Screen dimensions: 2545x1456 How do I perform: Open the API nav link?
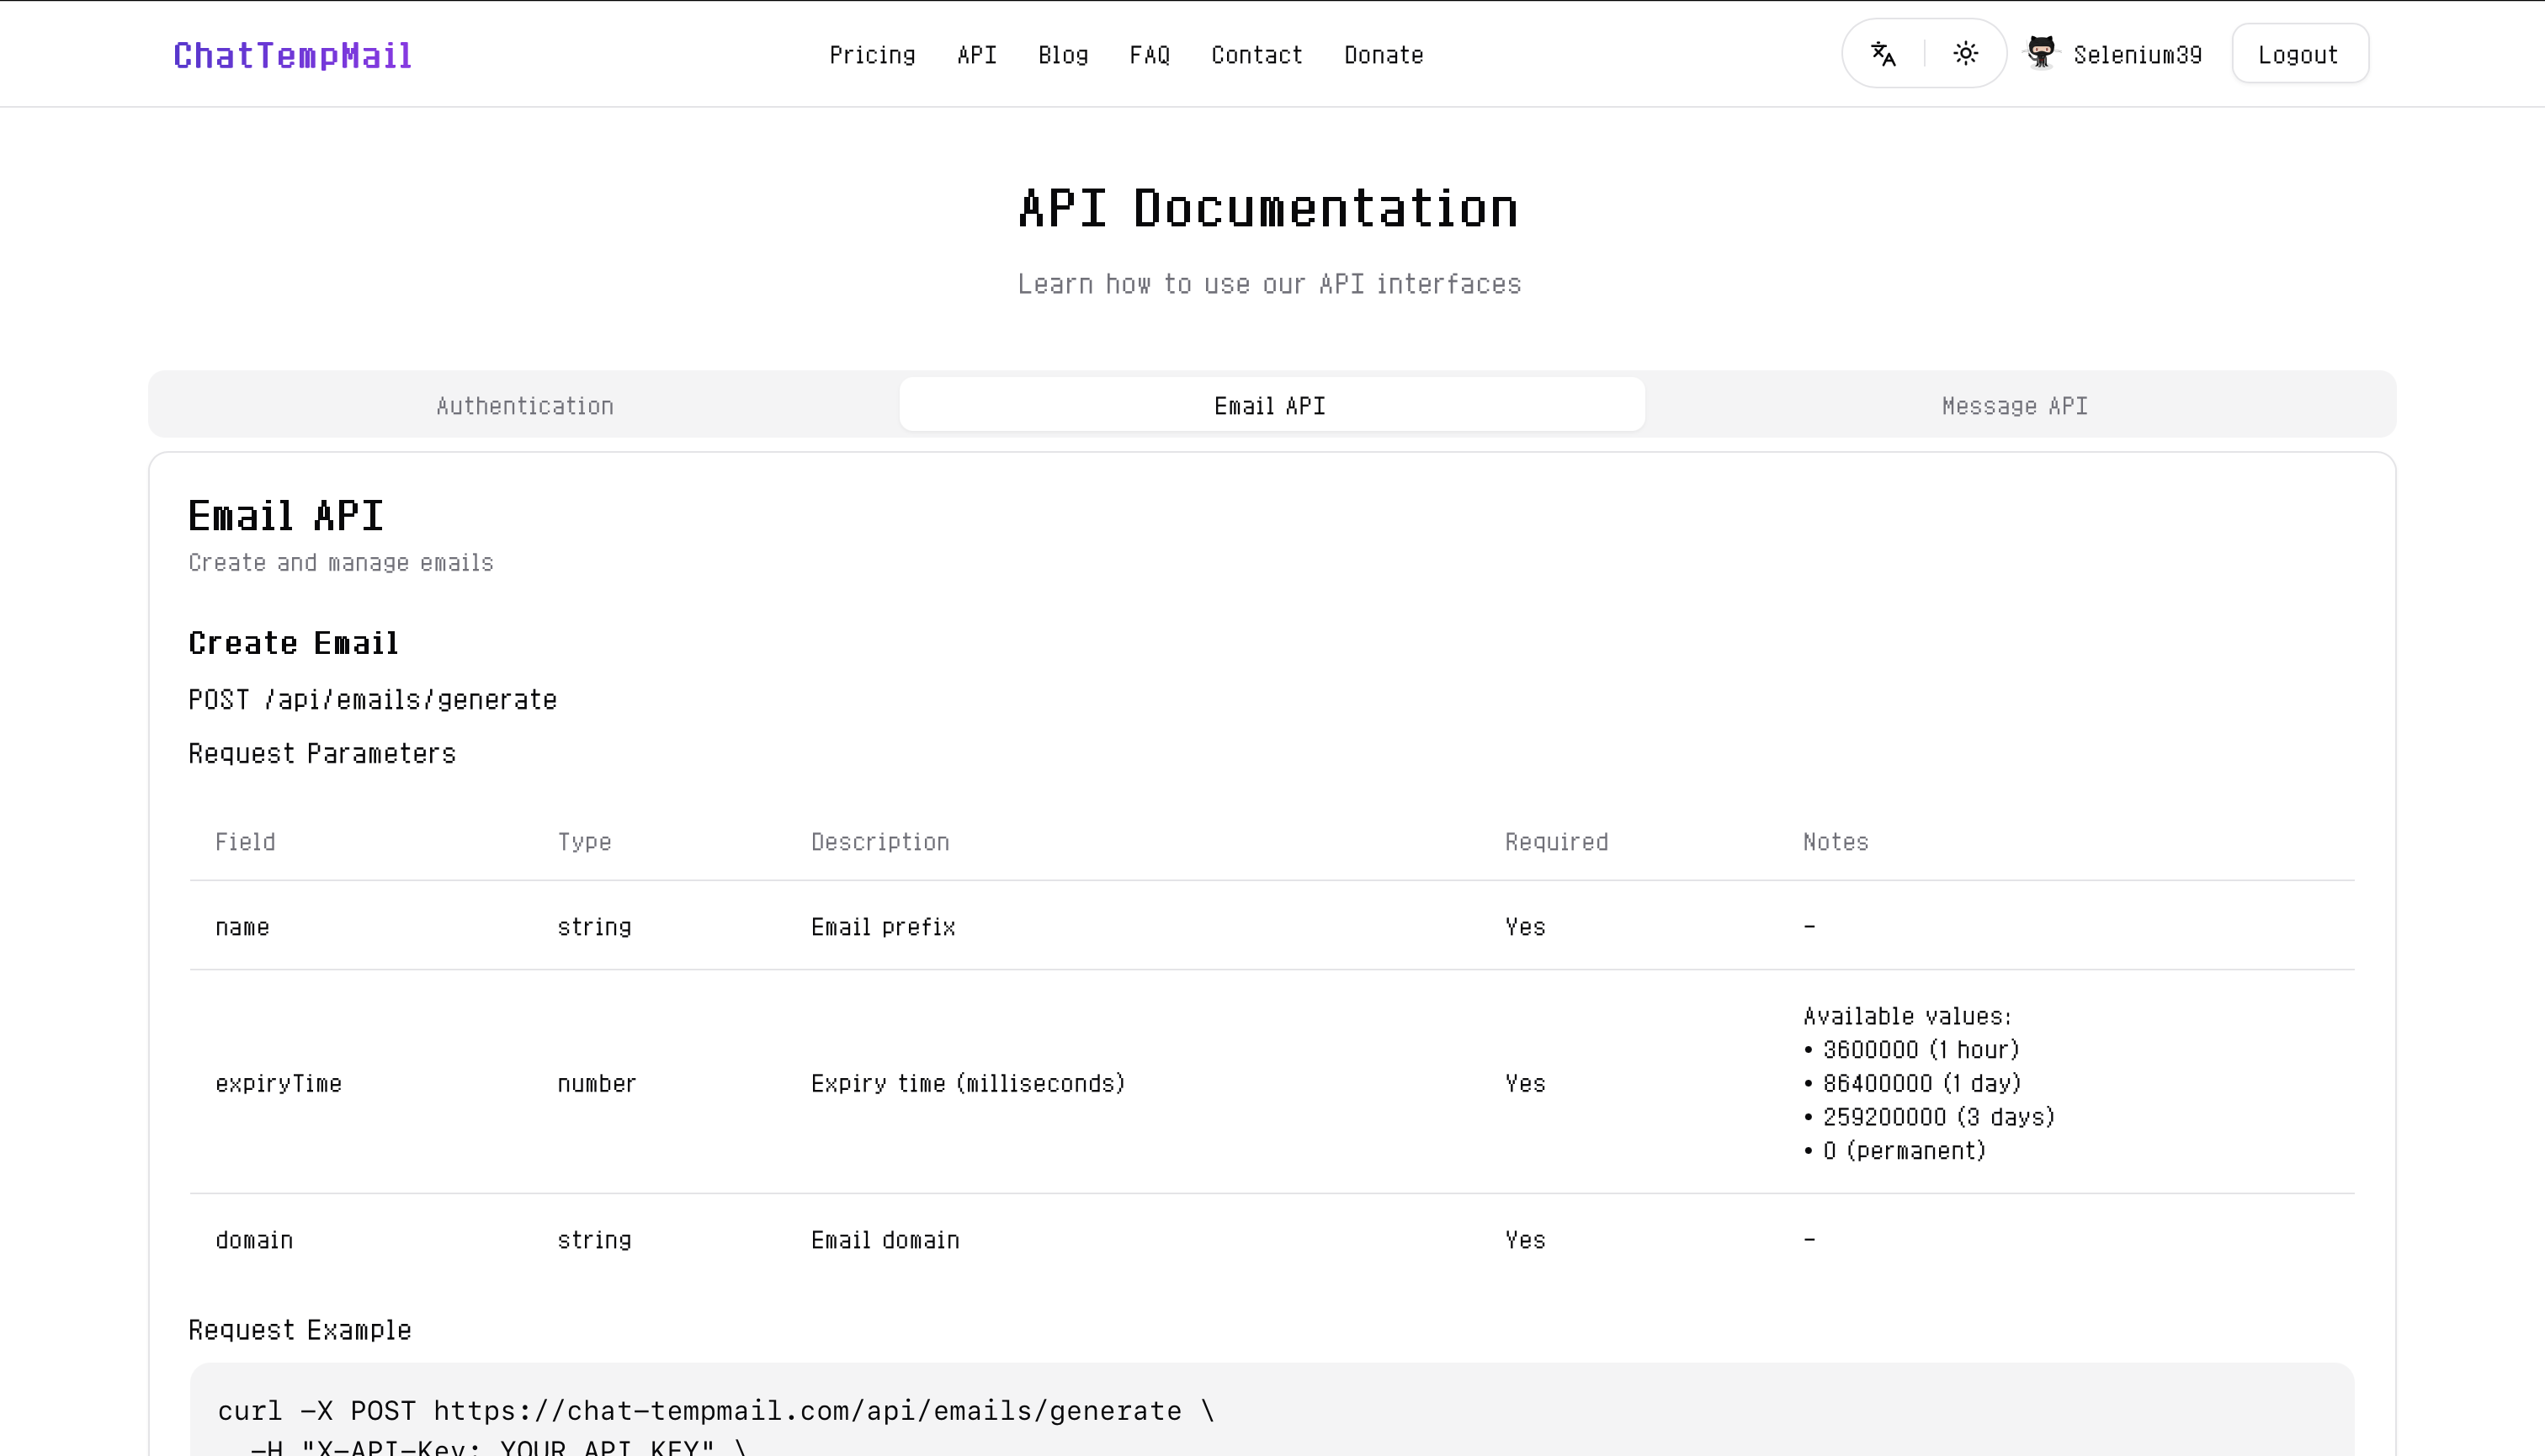point(976,55)
